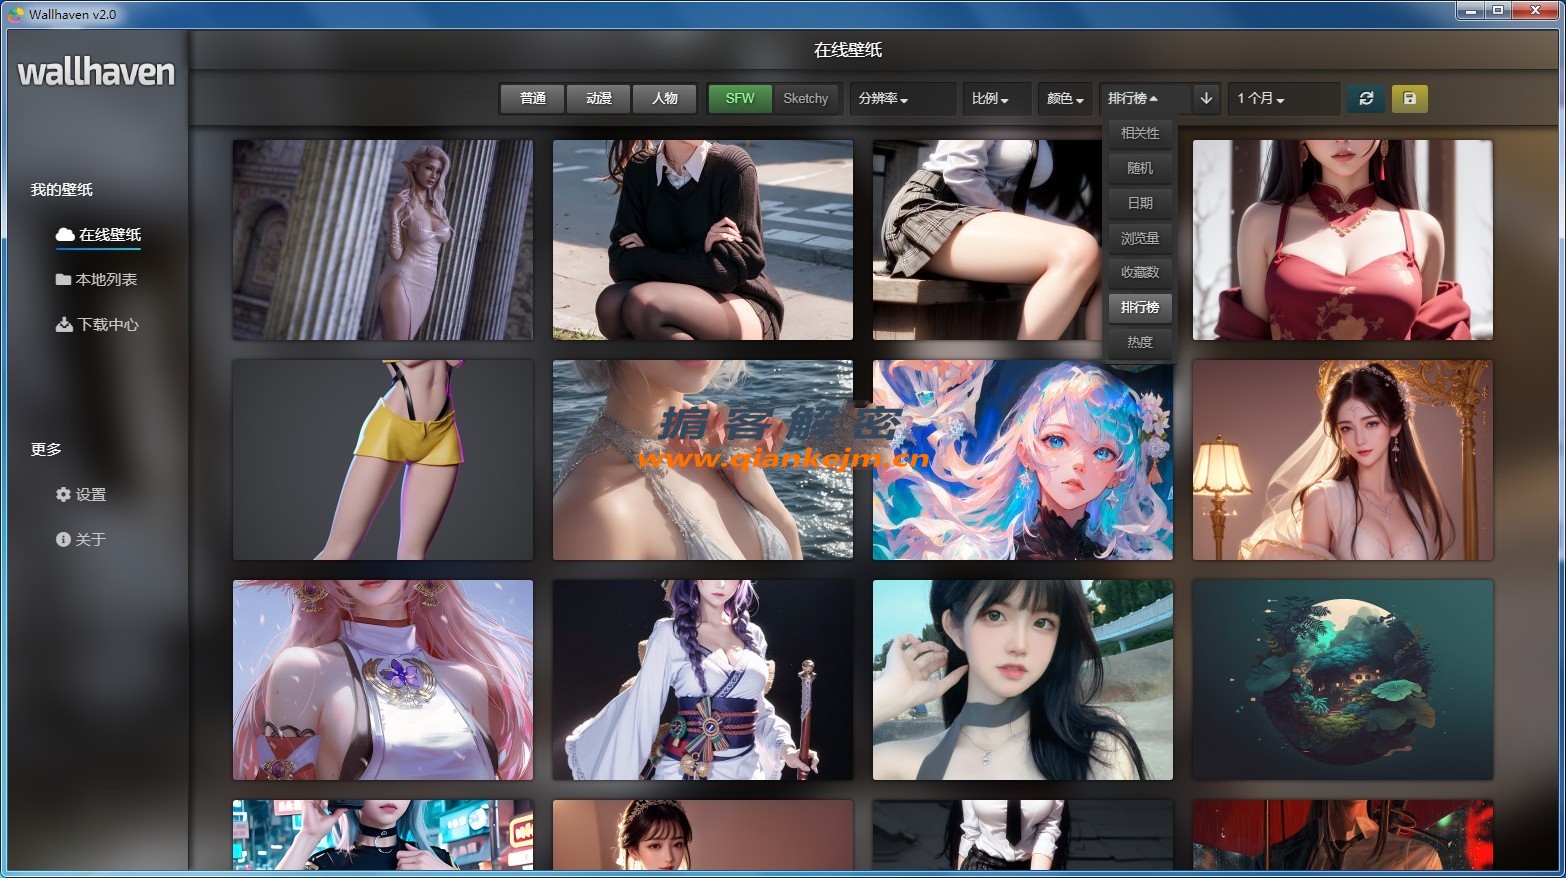
Task: Open purple braided hair kimono wallpaper
Action: click(703, 680)
